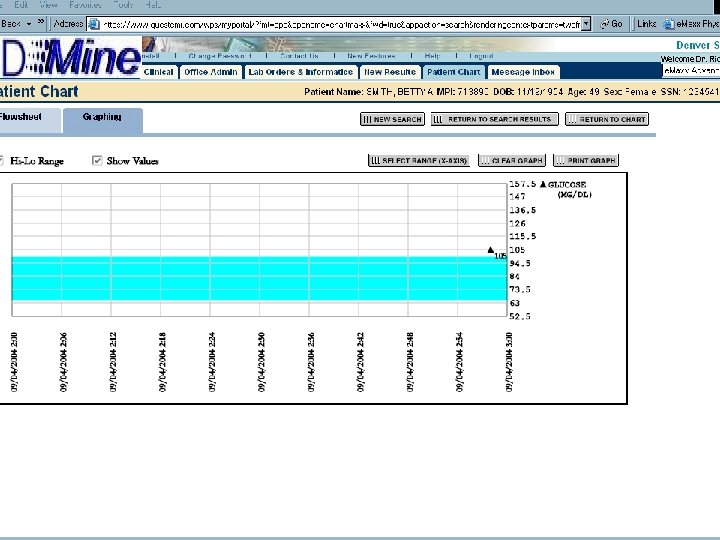Screen dimensions: 720x540
Task: Open the Help link in the portal header
Action: point(432,56)
